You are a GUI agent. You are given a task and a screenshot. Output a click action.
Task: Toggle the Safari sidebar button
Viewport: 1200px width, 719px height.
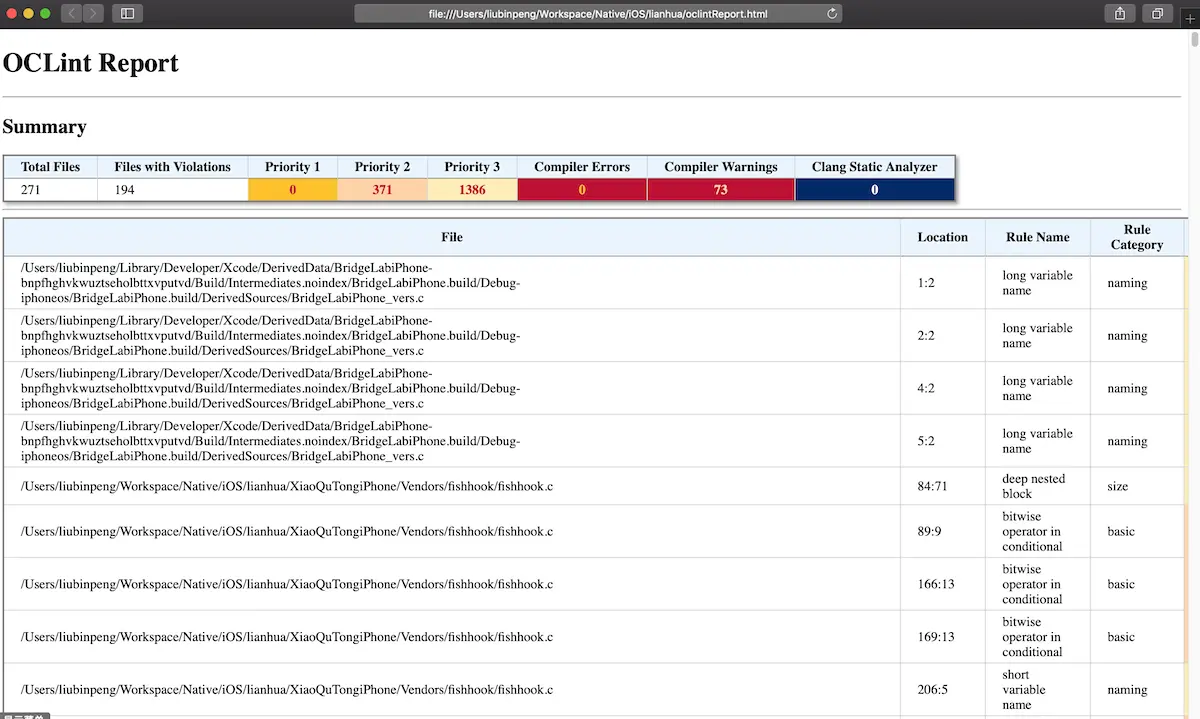pos(127,14)
